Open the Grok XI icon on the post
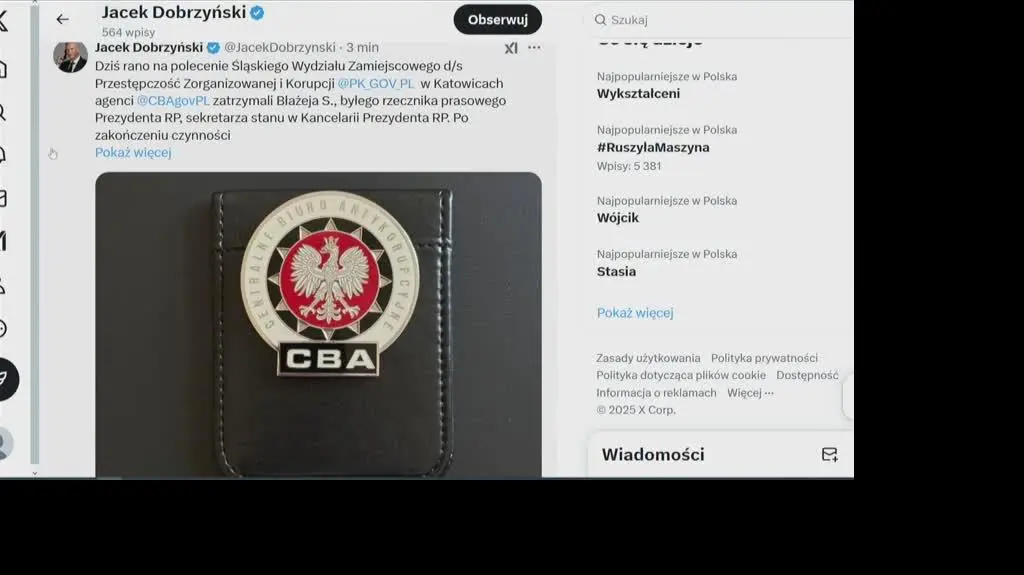This screenshot has height=575, width=1024. [x=511, y=48]
